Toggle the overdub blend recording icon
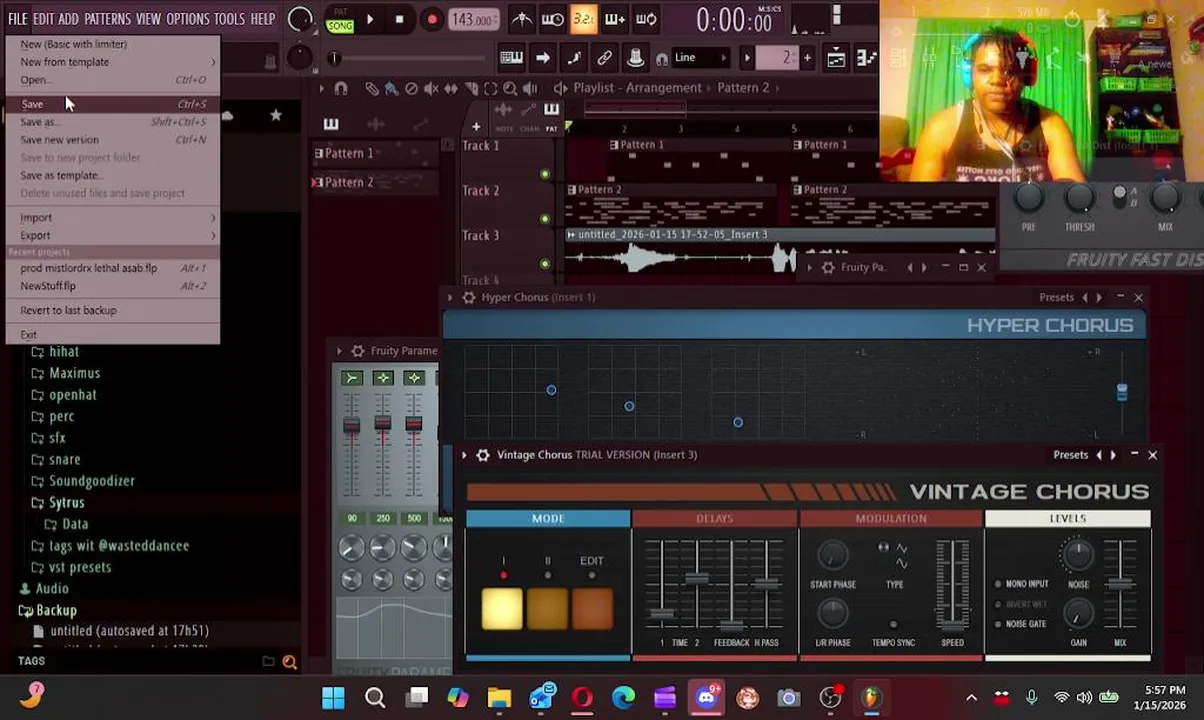The width and height of the screenshot is (1204, 720). [x=614, y=19]
